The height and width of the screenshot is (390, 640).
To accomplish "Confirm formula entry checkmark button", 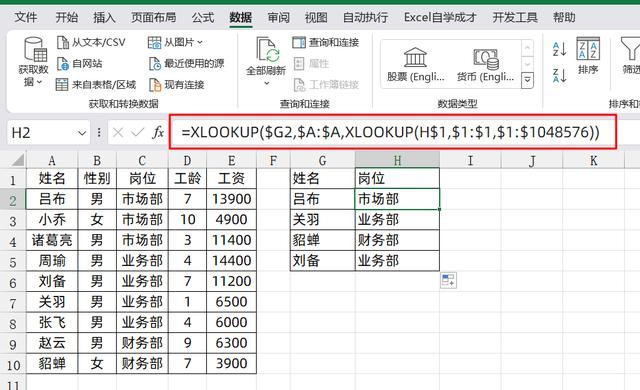I will click(138, 133).
